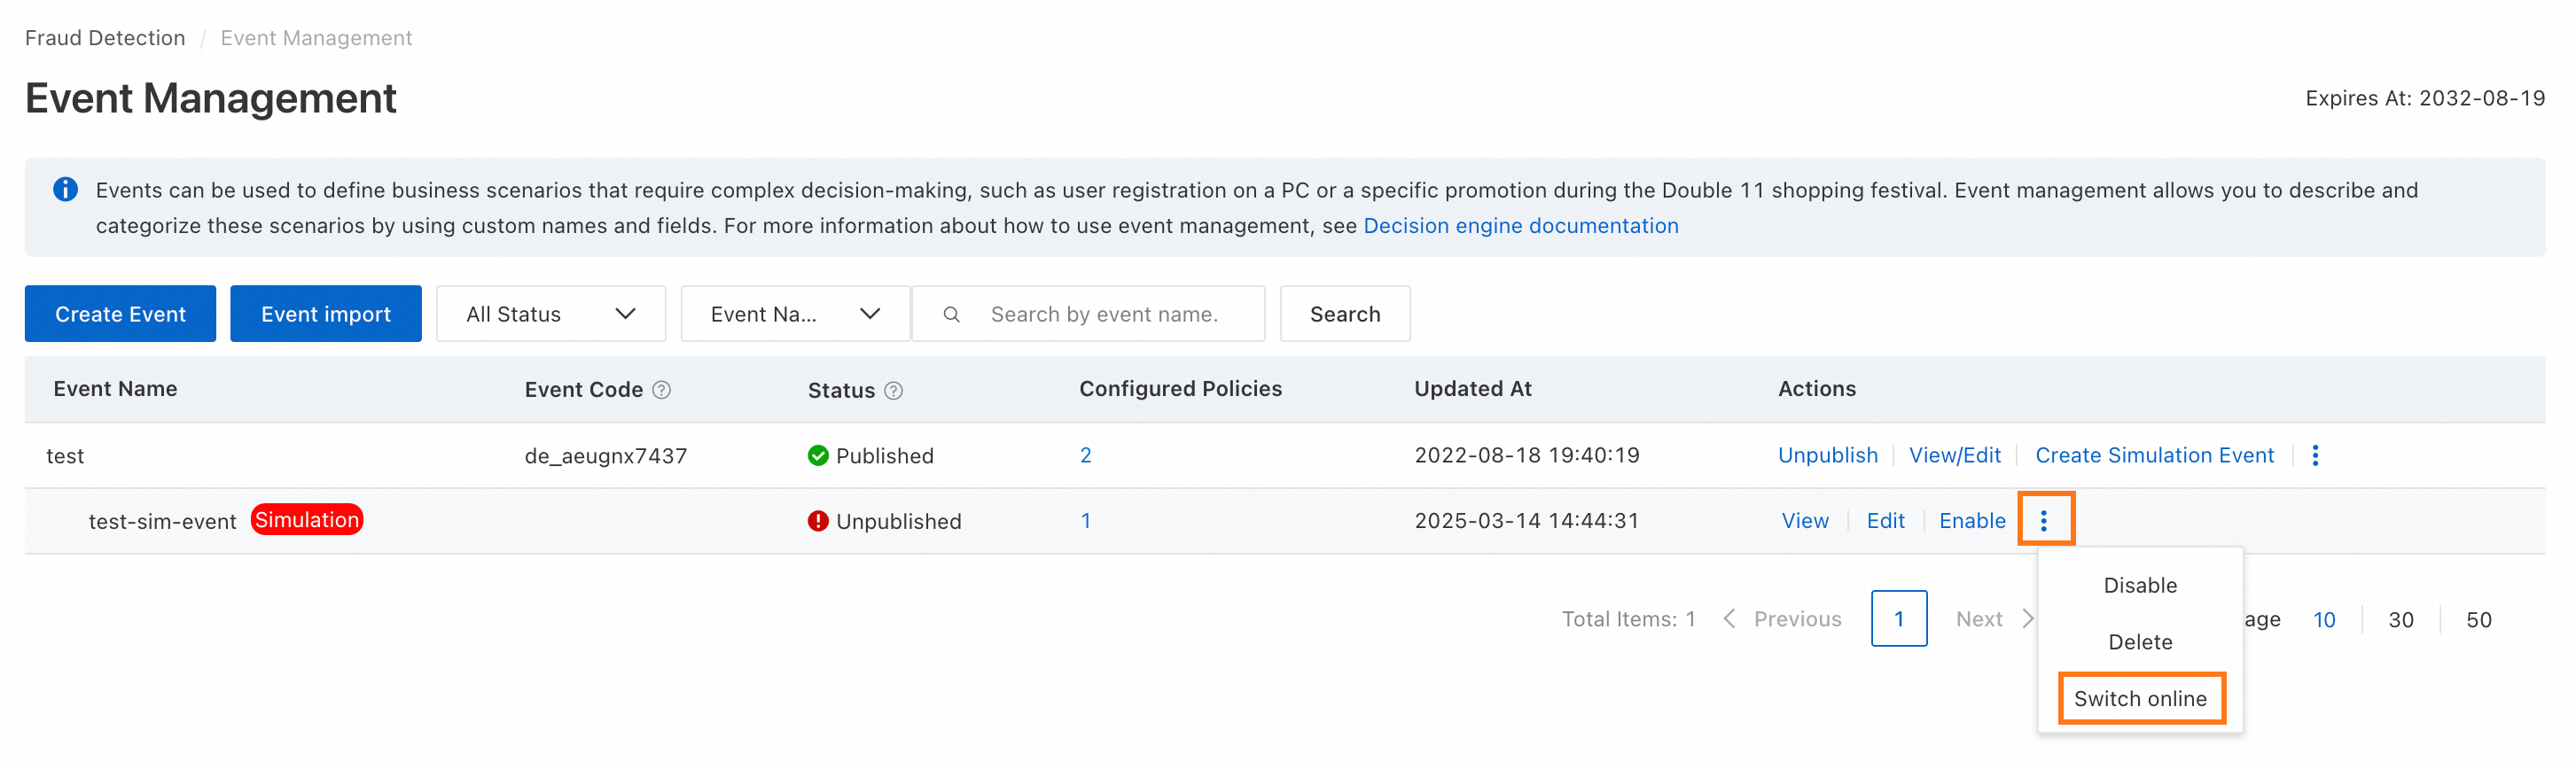This screenshot has width=2576, height=769.
Task: Click Unpublish for the test event
Action: 1827,456
